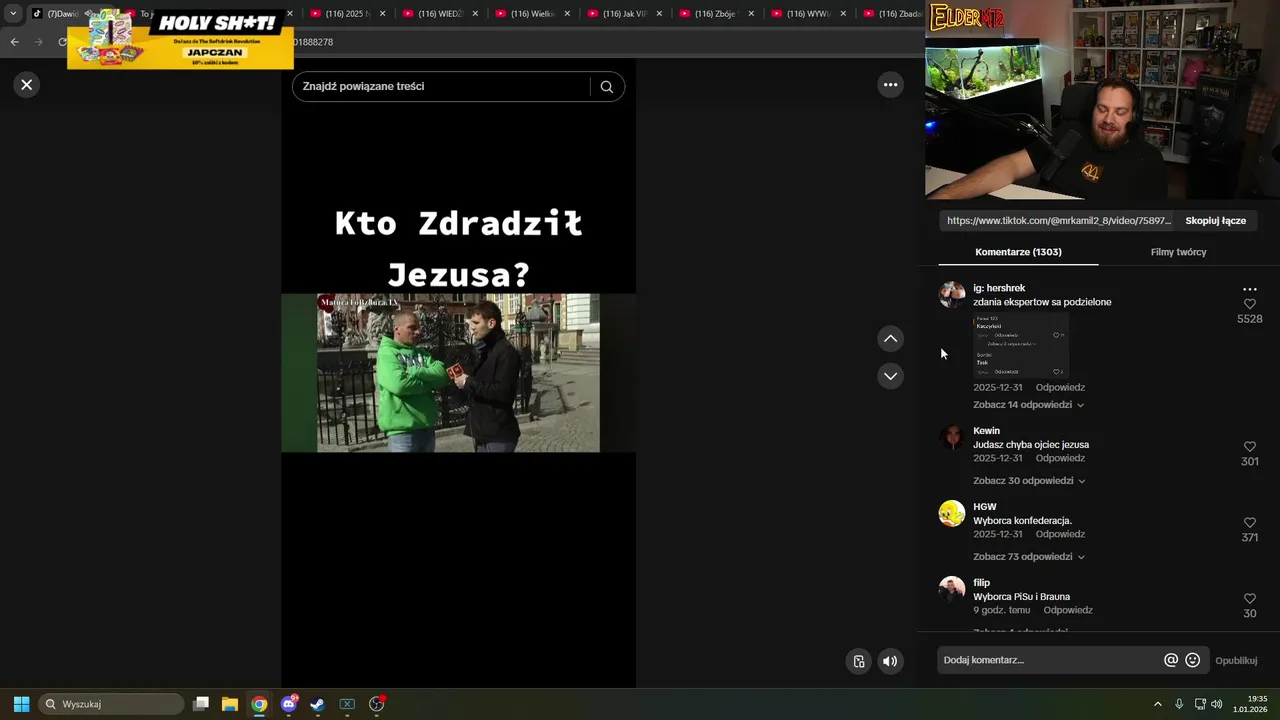Open the system volume tray icon
The width and height of the screenshot is (1280, 720).
[x=1217, y=704]
